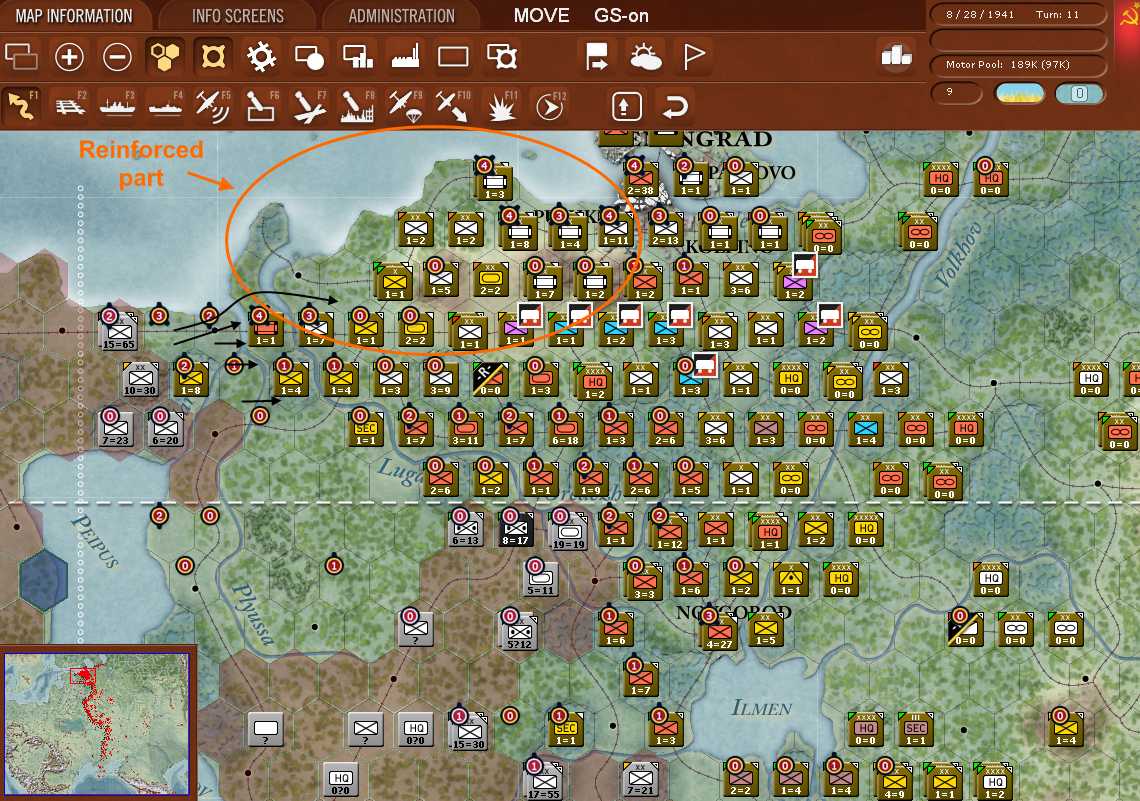The height and width of the screenshot is (801, 1140).
Task: Click the date and Turn 11 display
Action: coord(1018,15)
